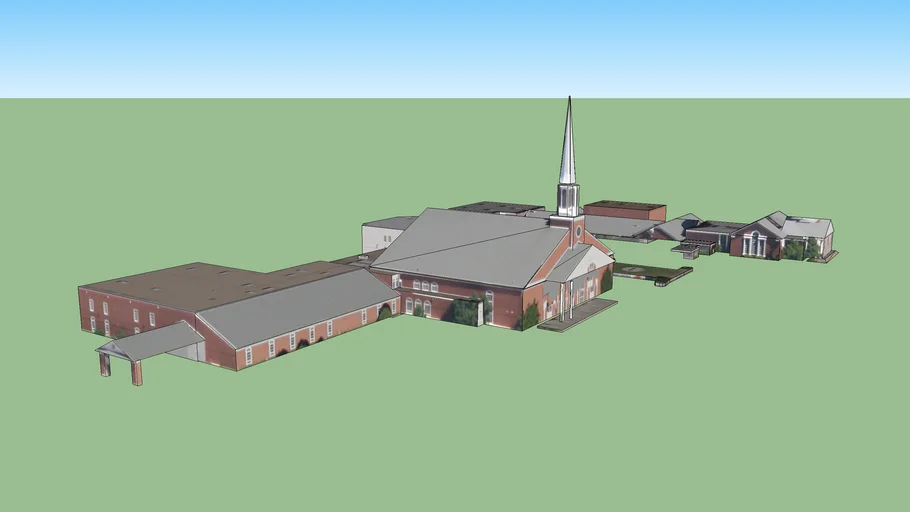Select the white belfry base of the steeple

tap(568, 199)
